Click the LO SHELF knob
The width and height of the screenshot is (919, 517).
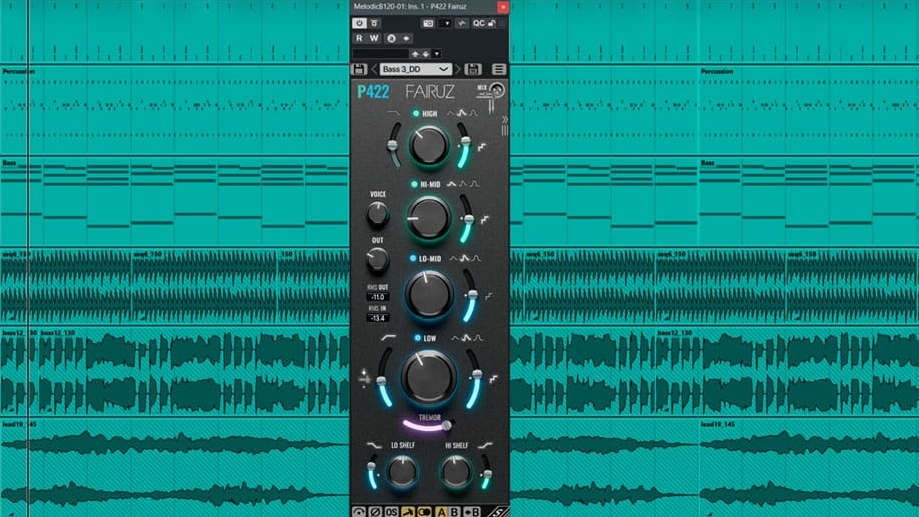[x=402, y=472]
